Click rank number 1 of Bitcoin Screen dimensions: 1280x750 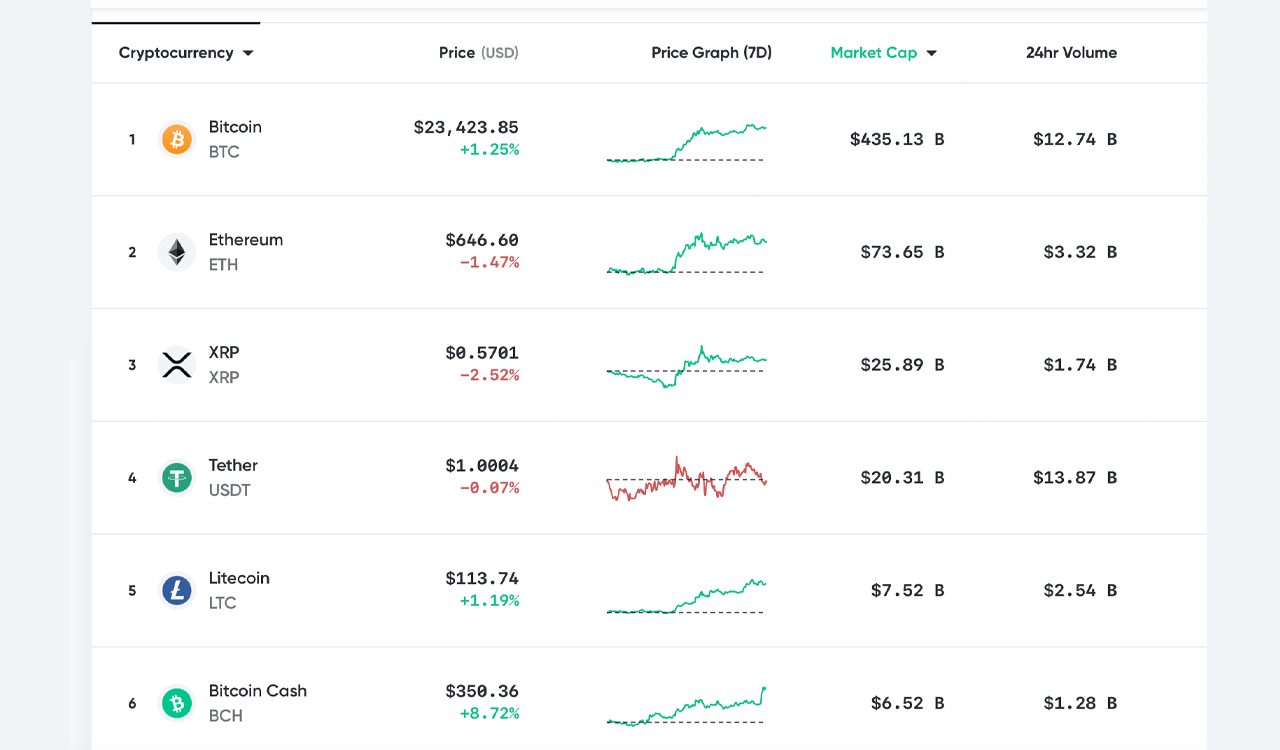click(x=132, y=140)
